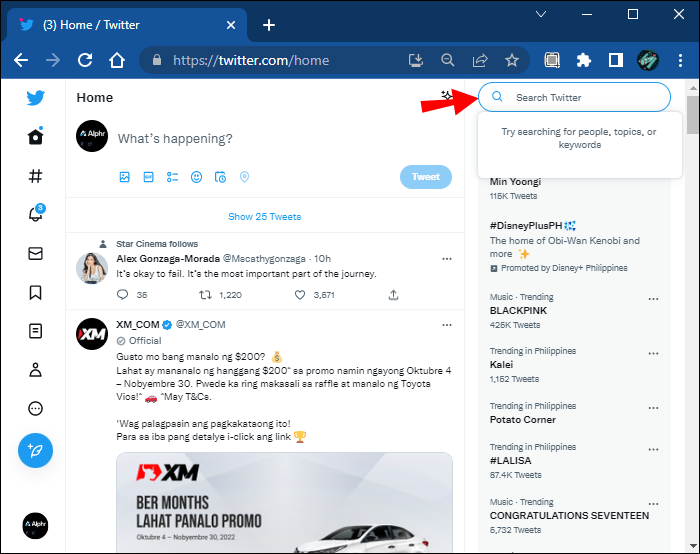Open the XM Ber Months promo image

[x=284, y=503]
